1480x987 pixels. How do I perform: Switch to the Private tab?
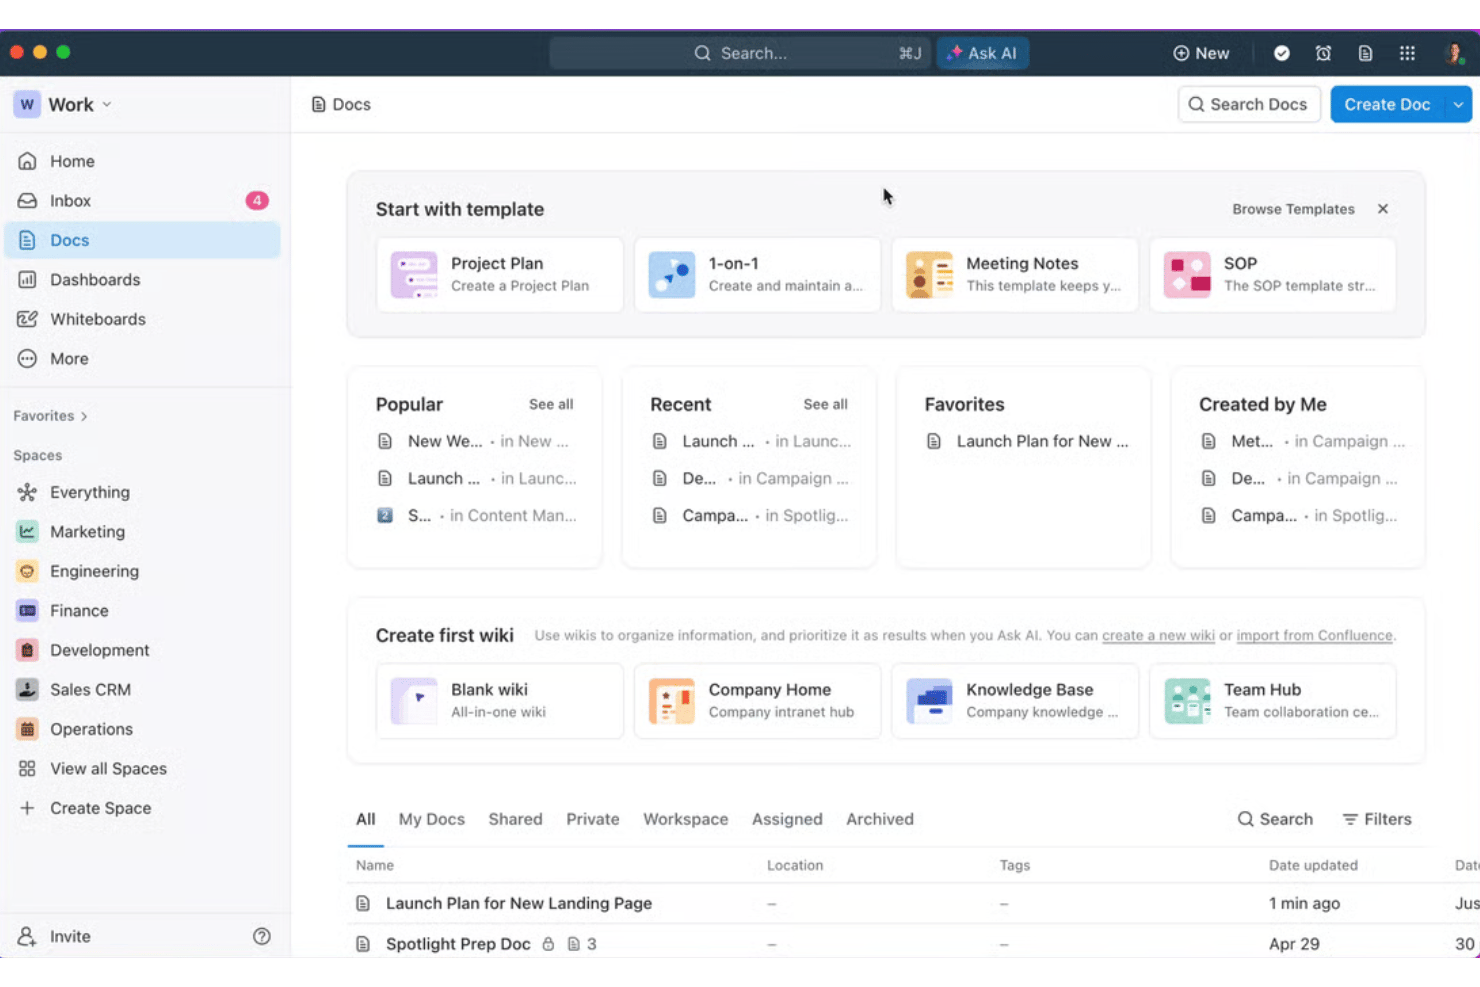(593, 819)
